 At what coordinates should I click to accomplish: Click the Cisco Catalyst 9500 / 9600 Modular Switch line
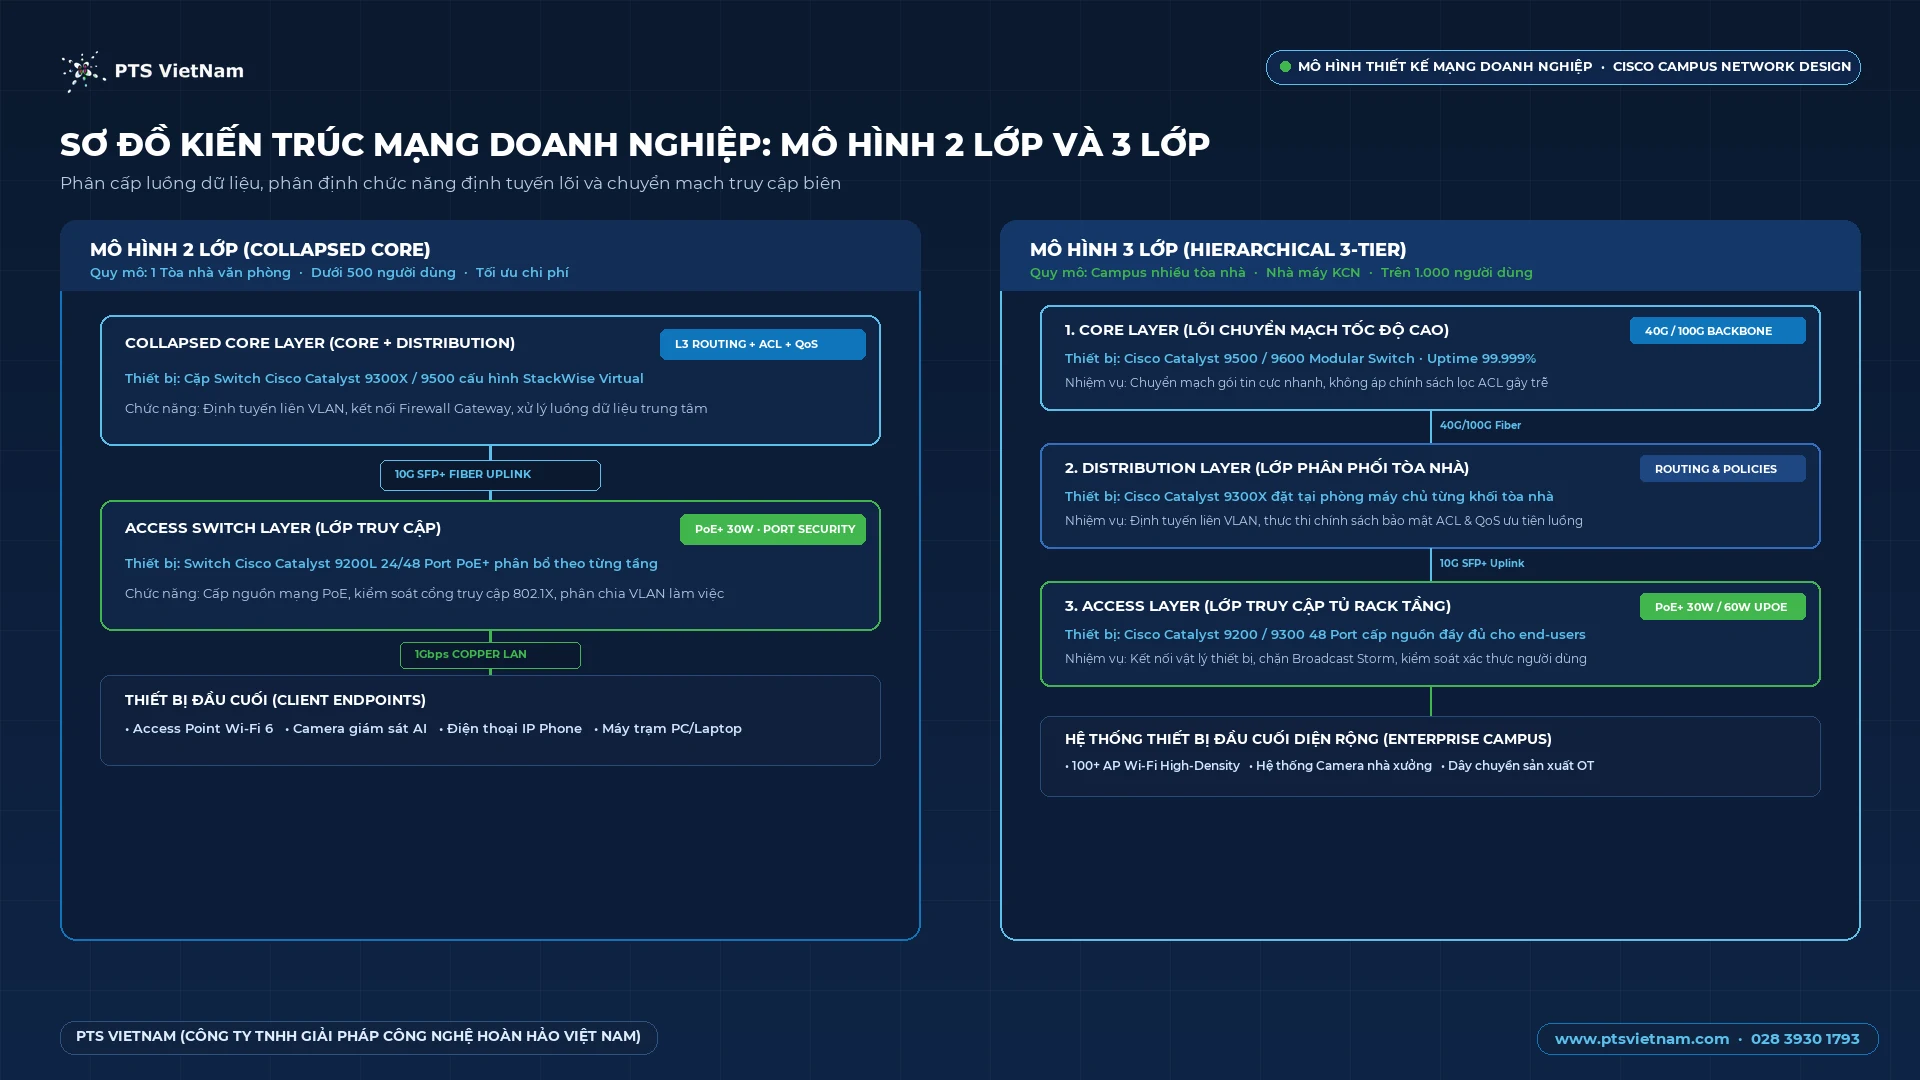[1300, 359]
